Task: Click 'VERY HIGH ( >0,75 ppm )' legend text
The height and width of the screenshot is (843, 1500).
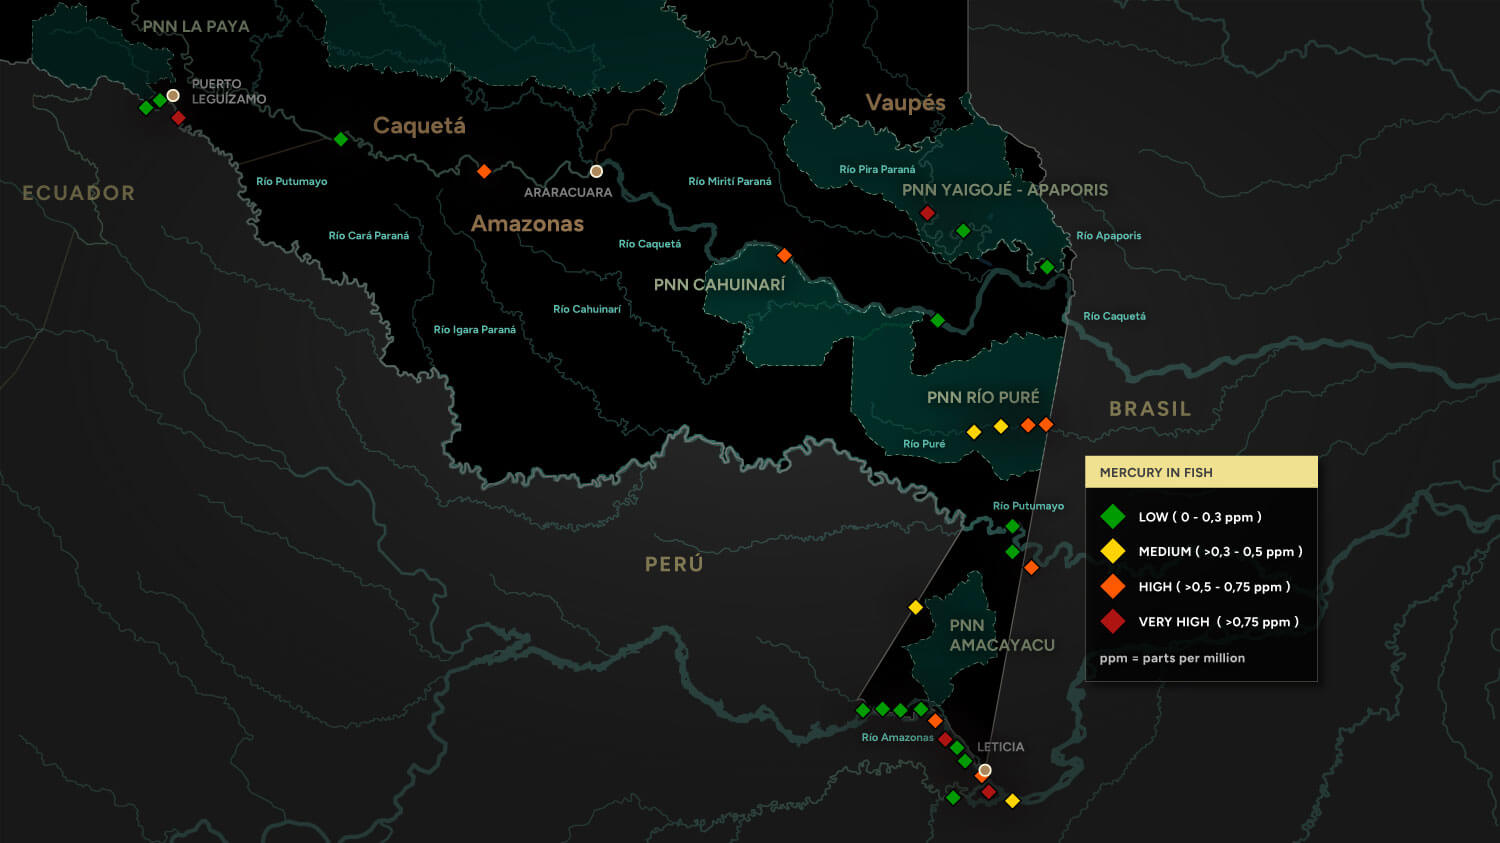Action: tap(1218, 622)
